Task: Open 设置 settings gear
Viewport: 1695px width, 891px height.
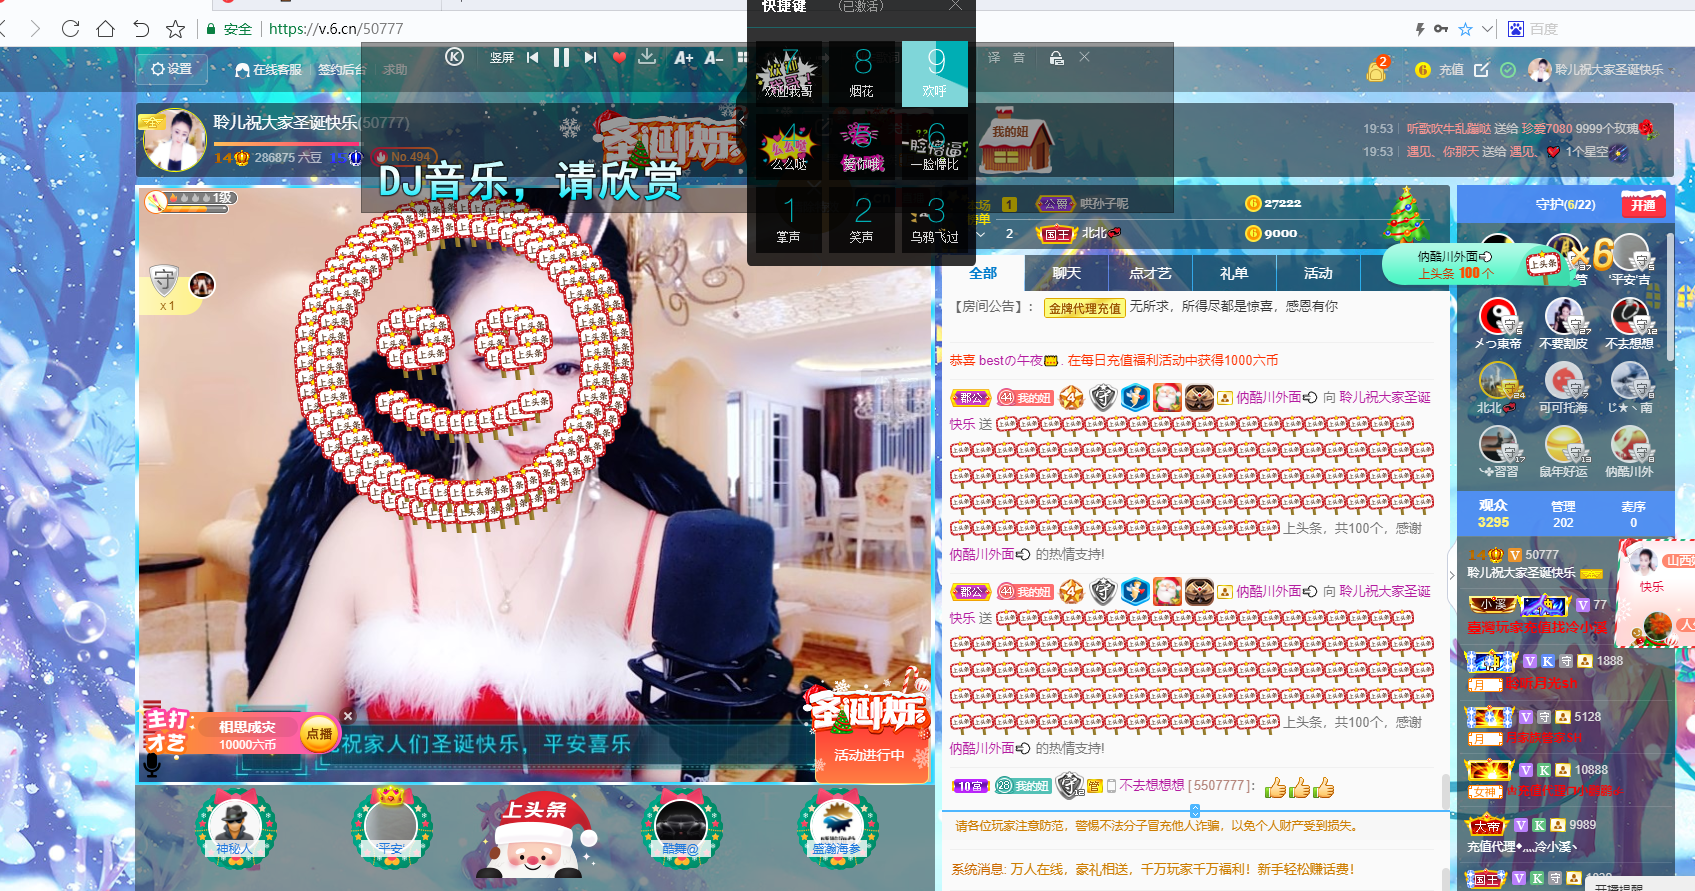Action: point(171,69)
